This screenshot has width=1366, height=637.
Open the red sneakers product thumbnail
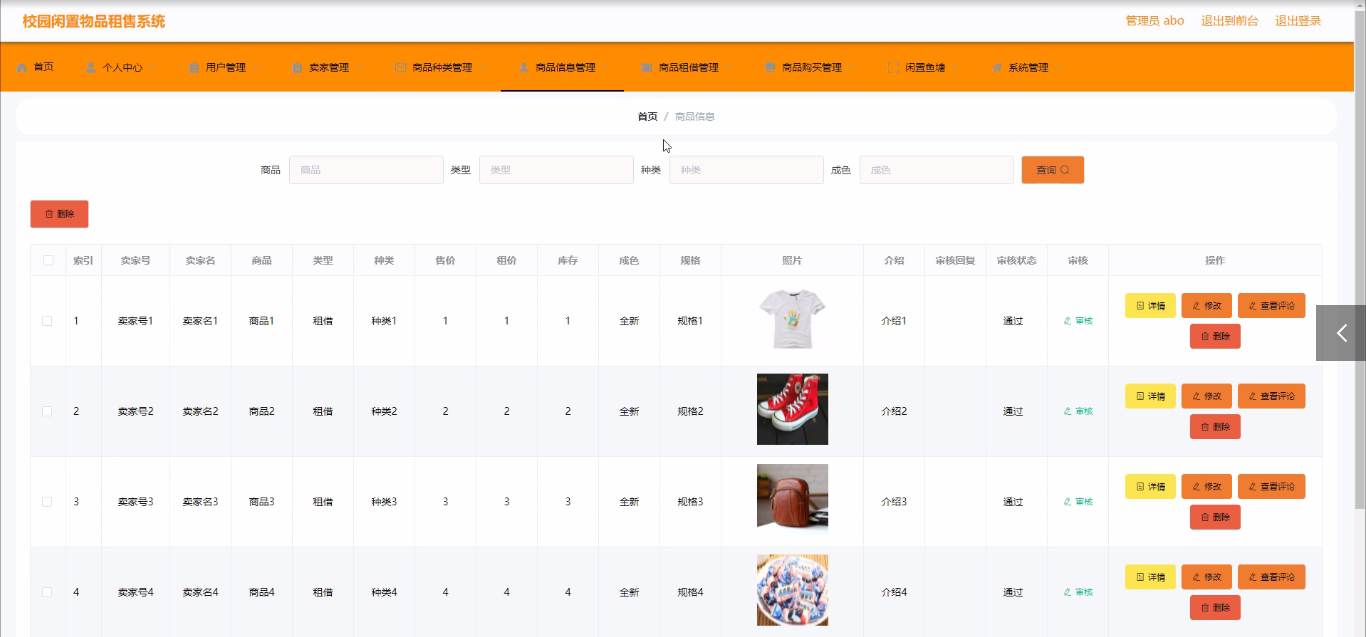[792, 410]
